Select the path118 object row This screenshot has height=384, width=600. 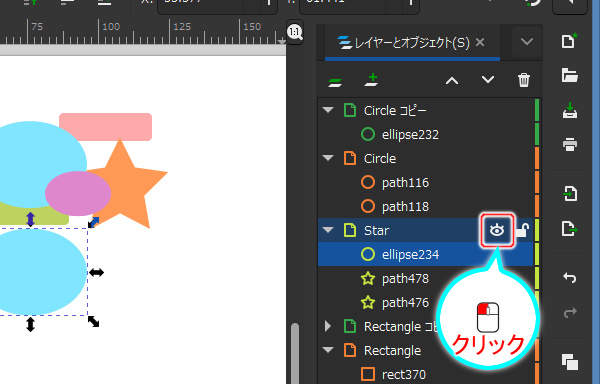[x=426, y=207]
